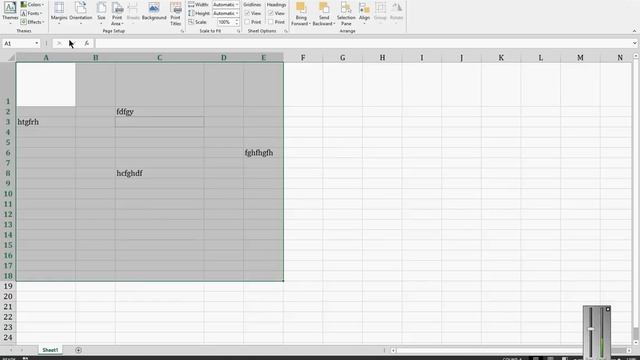Select cell containing hcfghdf
The height and width of the screenshot is (360, 640).
pos(160,173)
